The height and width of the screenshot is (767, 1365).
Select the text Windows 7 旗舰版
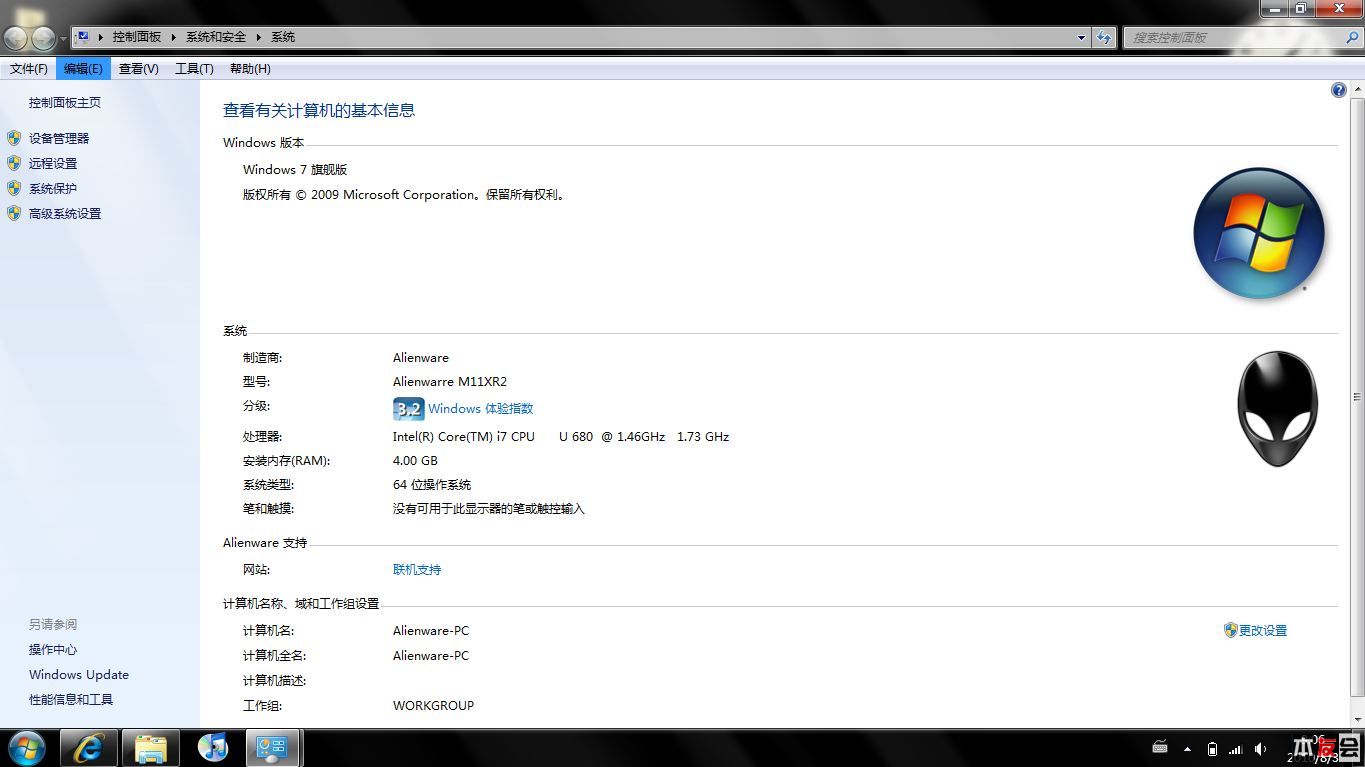[x=295, y=170]
